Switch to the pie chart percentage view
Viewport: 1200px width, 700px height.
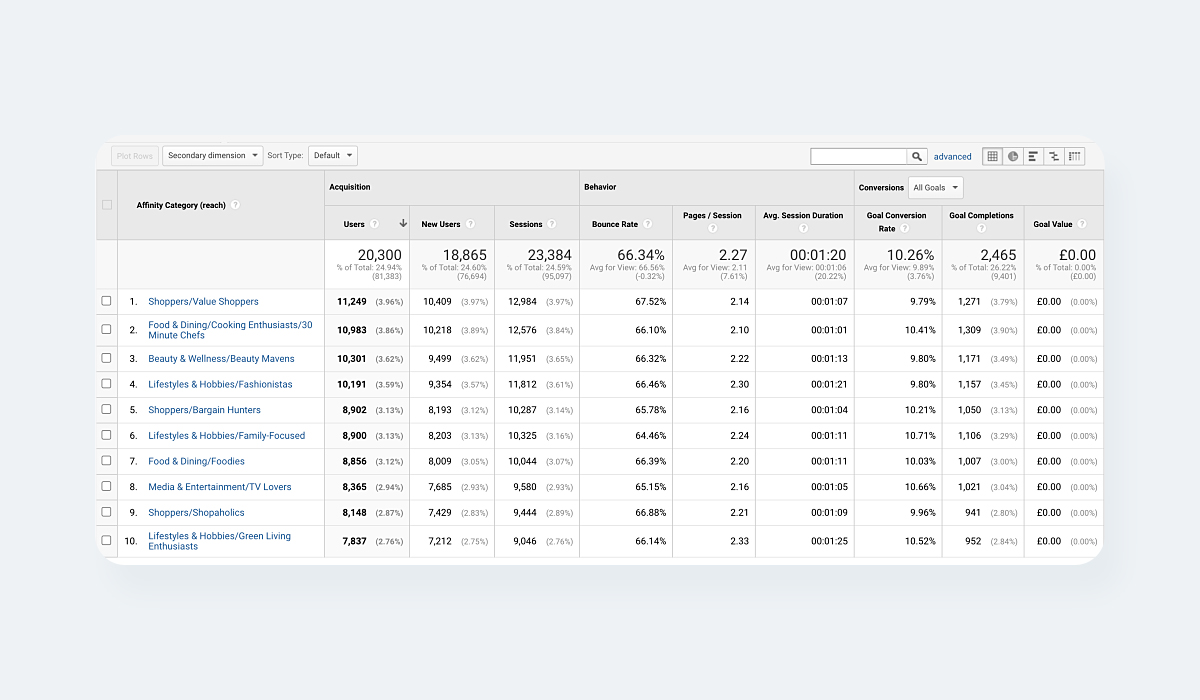pos(1013,156)
